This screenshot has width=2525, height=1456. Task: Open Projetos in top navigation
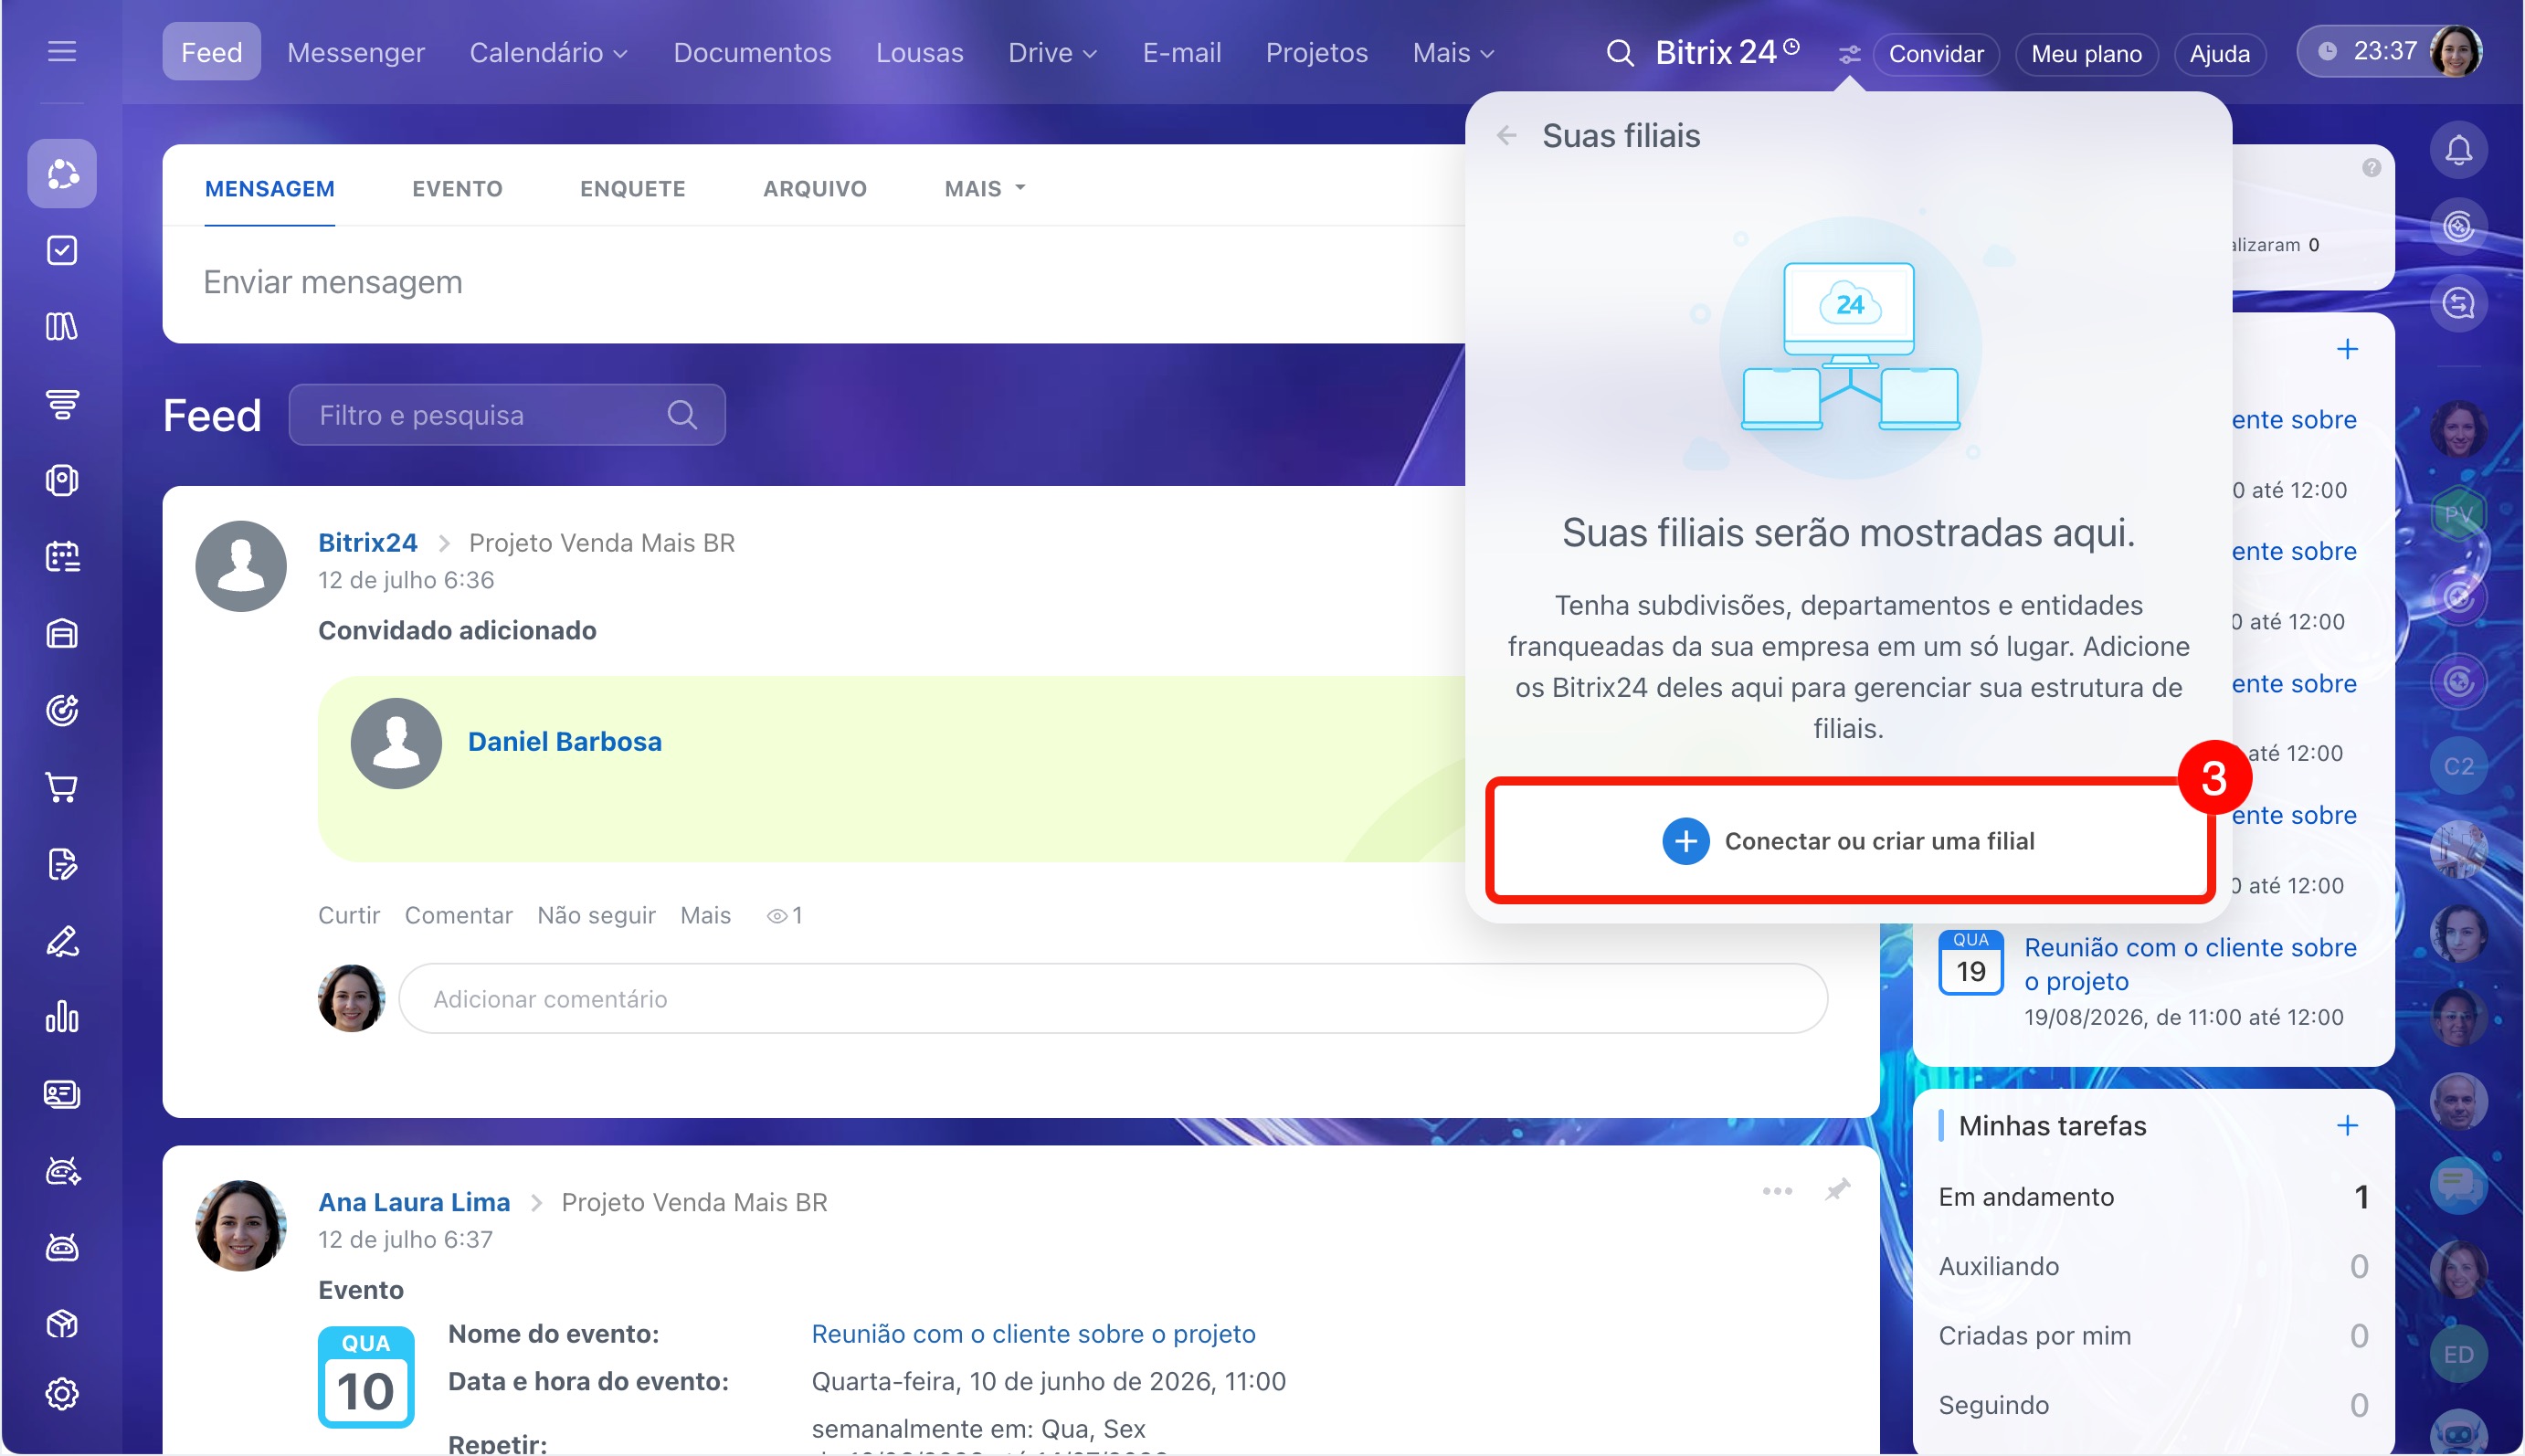pos(1316,53)
